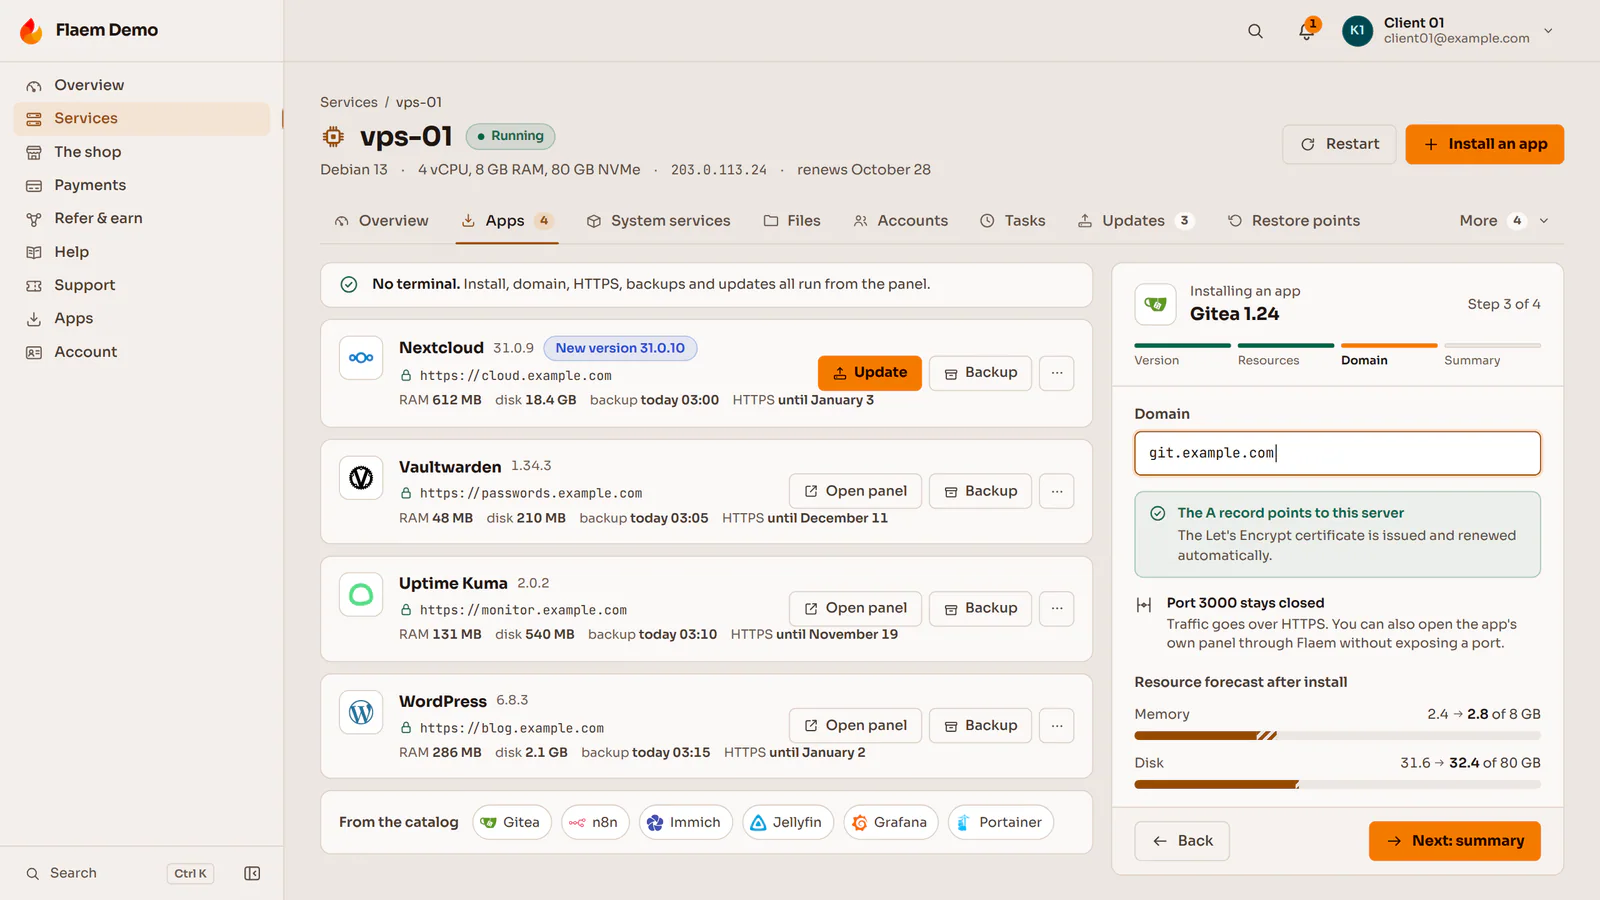Open the Restore points tab

coord(1294,221)
